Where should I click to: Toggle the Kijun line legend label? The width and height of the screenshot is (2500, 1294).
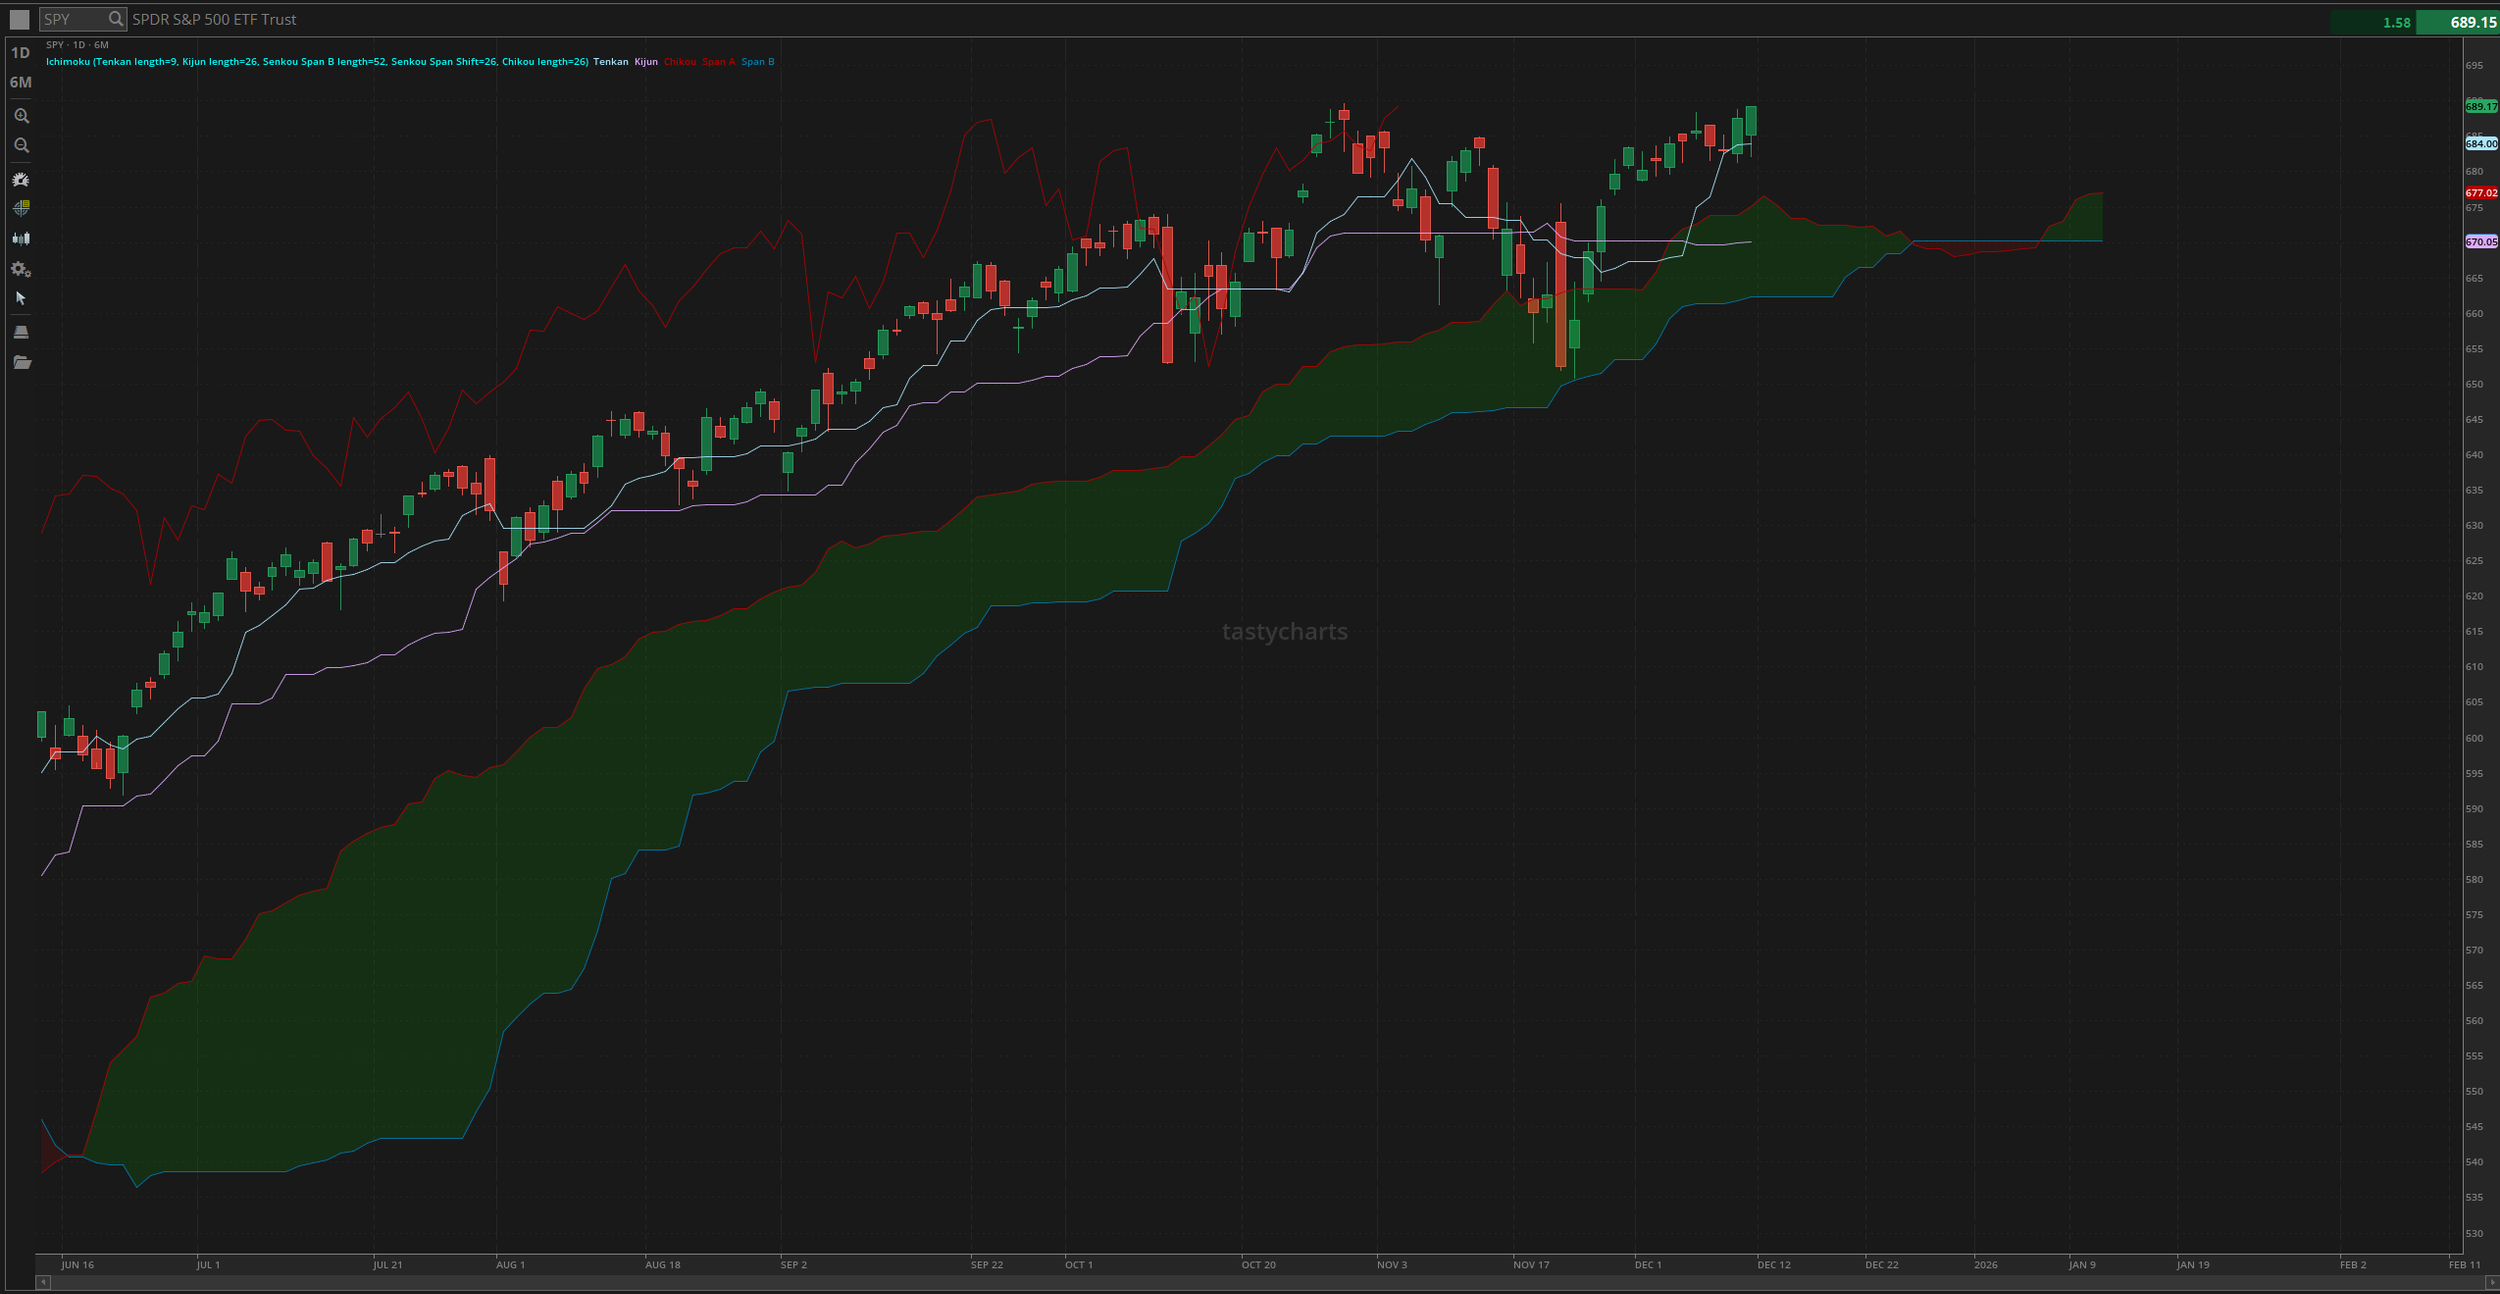click(646, 62)
